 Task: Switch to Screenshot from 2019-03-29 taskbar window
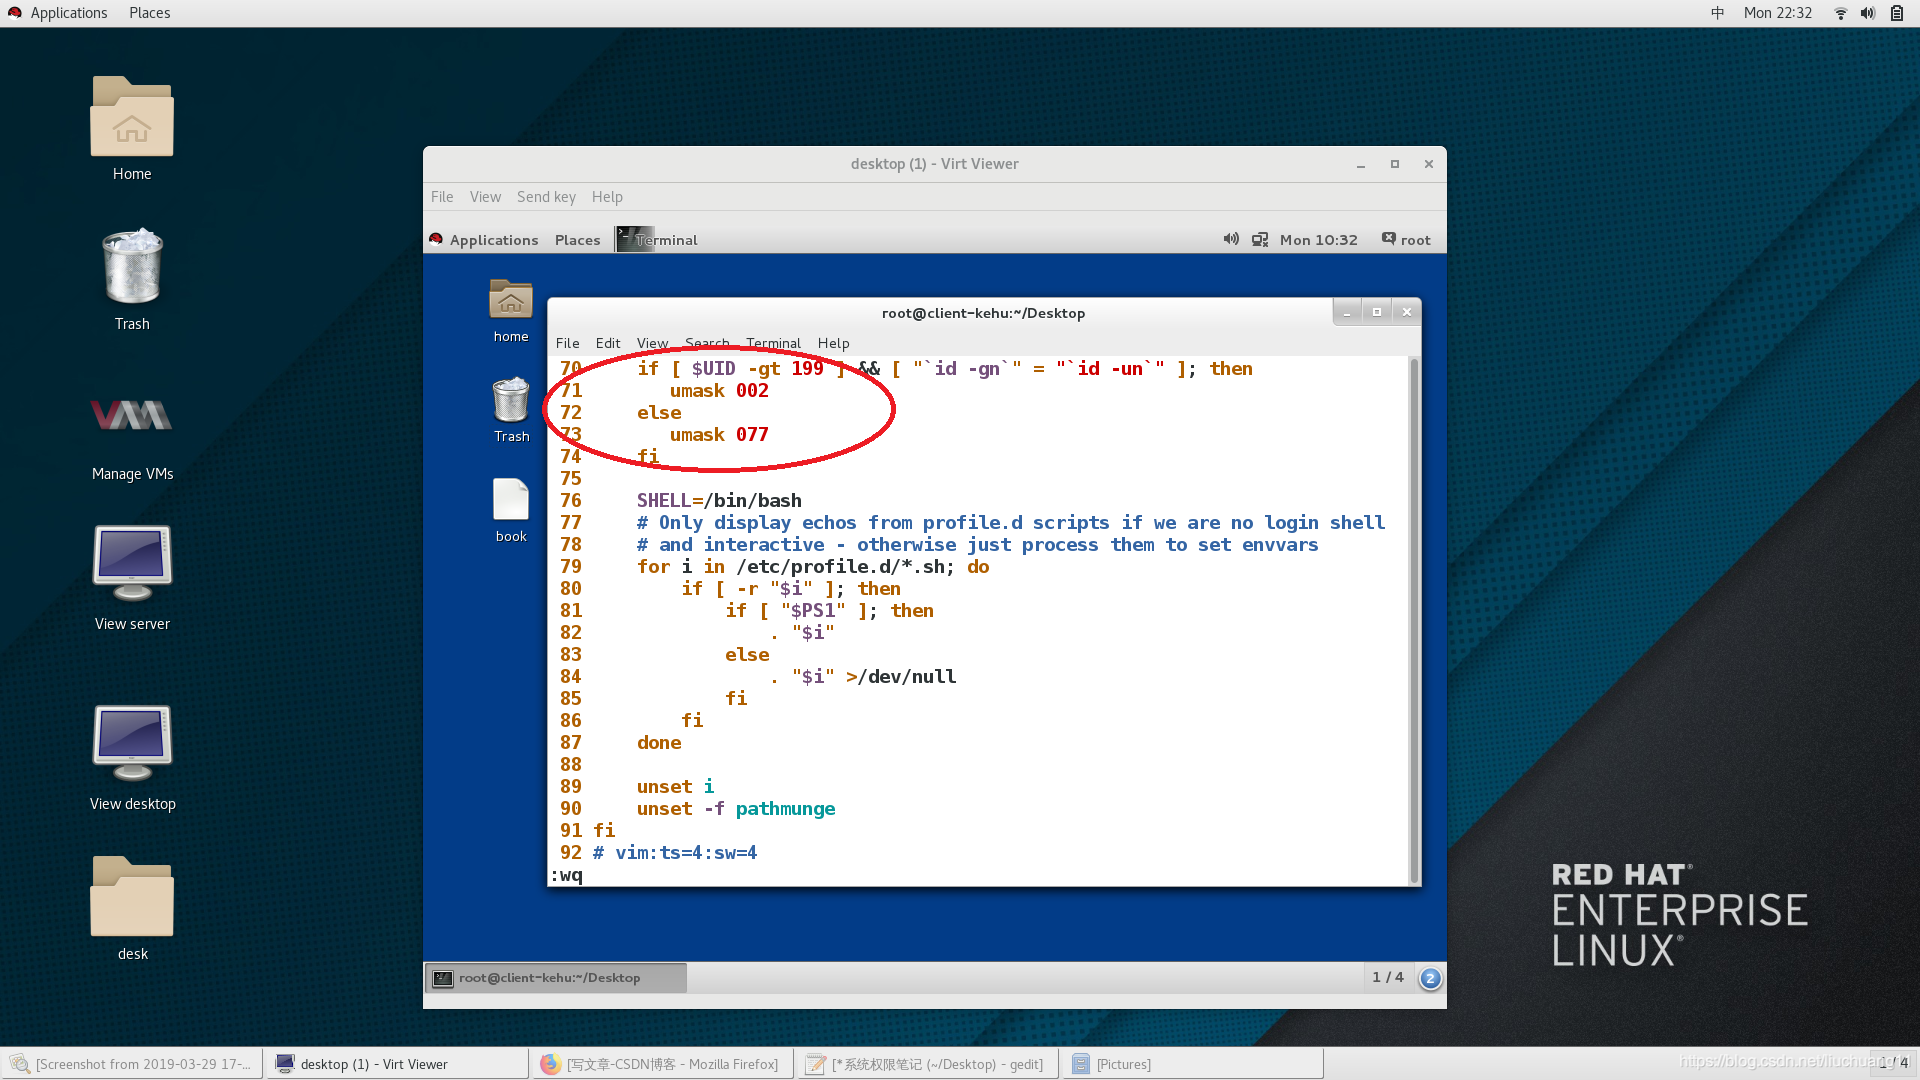click(132, 1064)
